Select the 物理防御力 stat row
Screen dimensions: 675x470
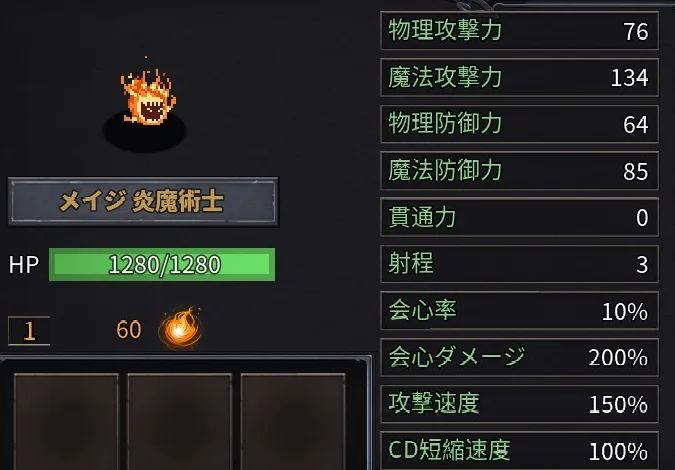[x=520, y=124]
